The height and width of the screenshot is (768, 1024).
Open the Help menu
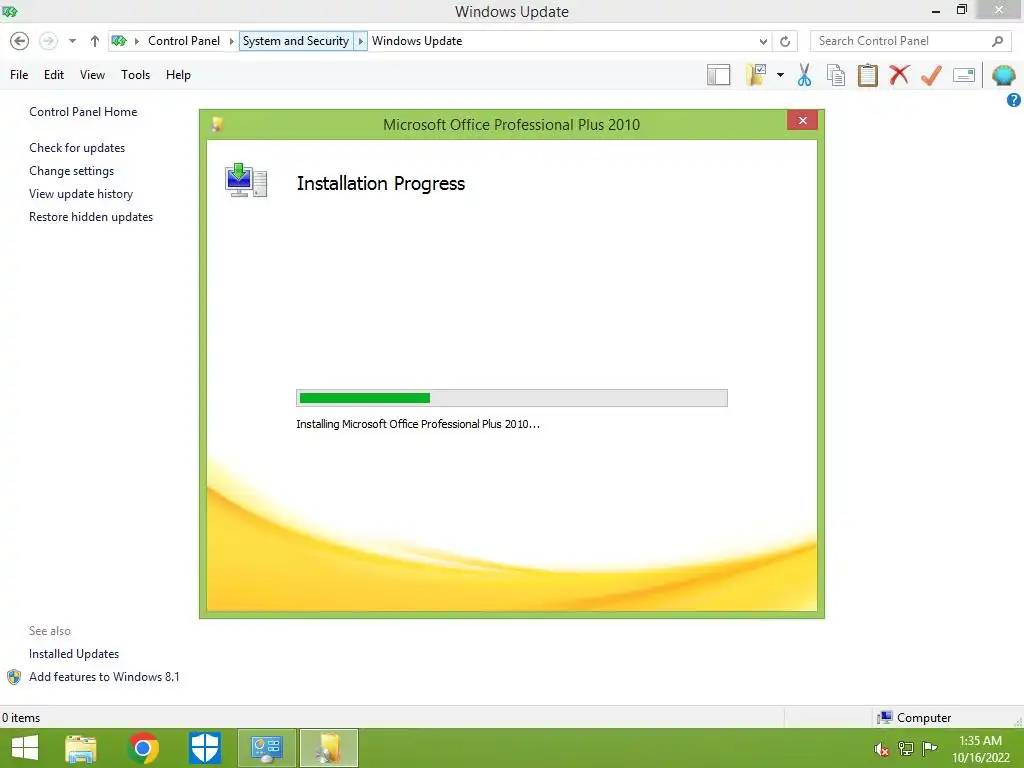pyautogui.click(x=178, y=75)
